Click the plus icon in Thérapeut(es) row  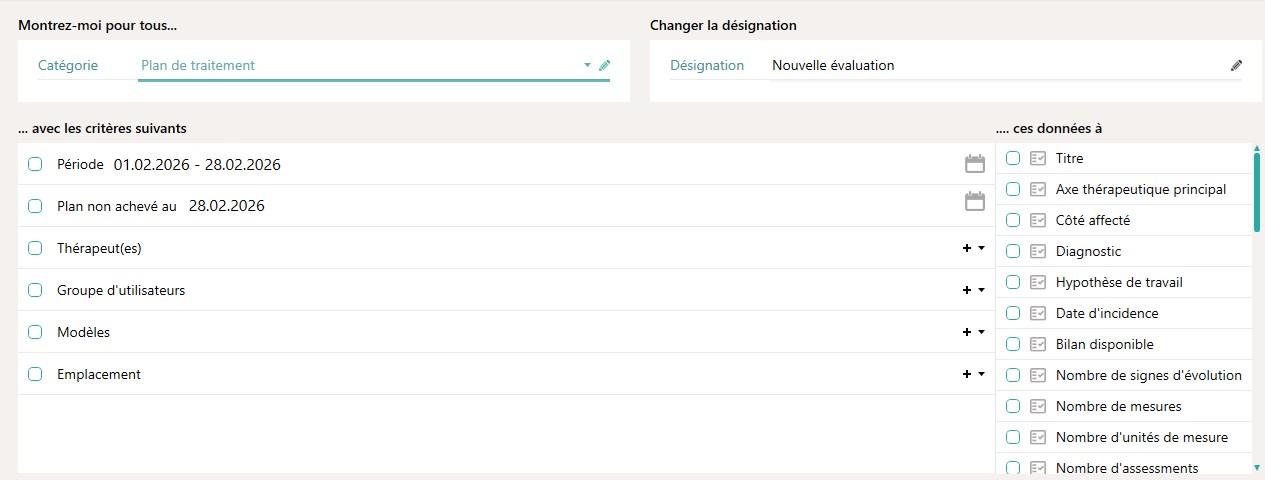967,248
